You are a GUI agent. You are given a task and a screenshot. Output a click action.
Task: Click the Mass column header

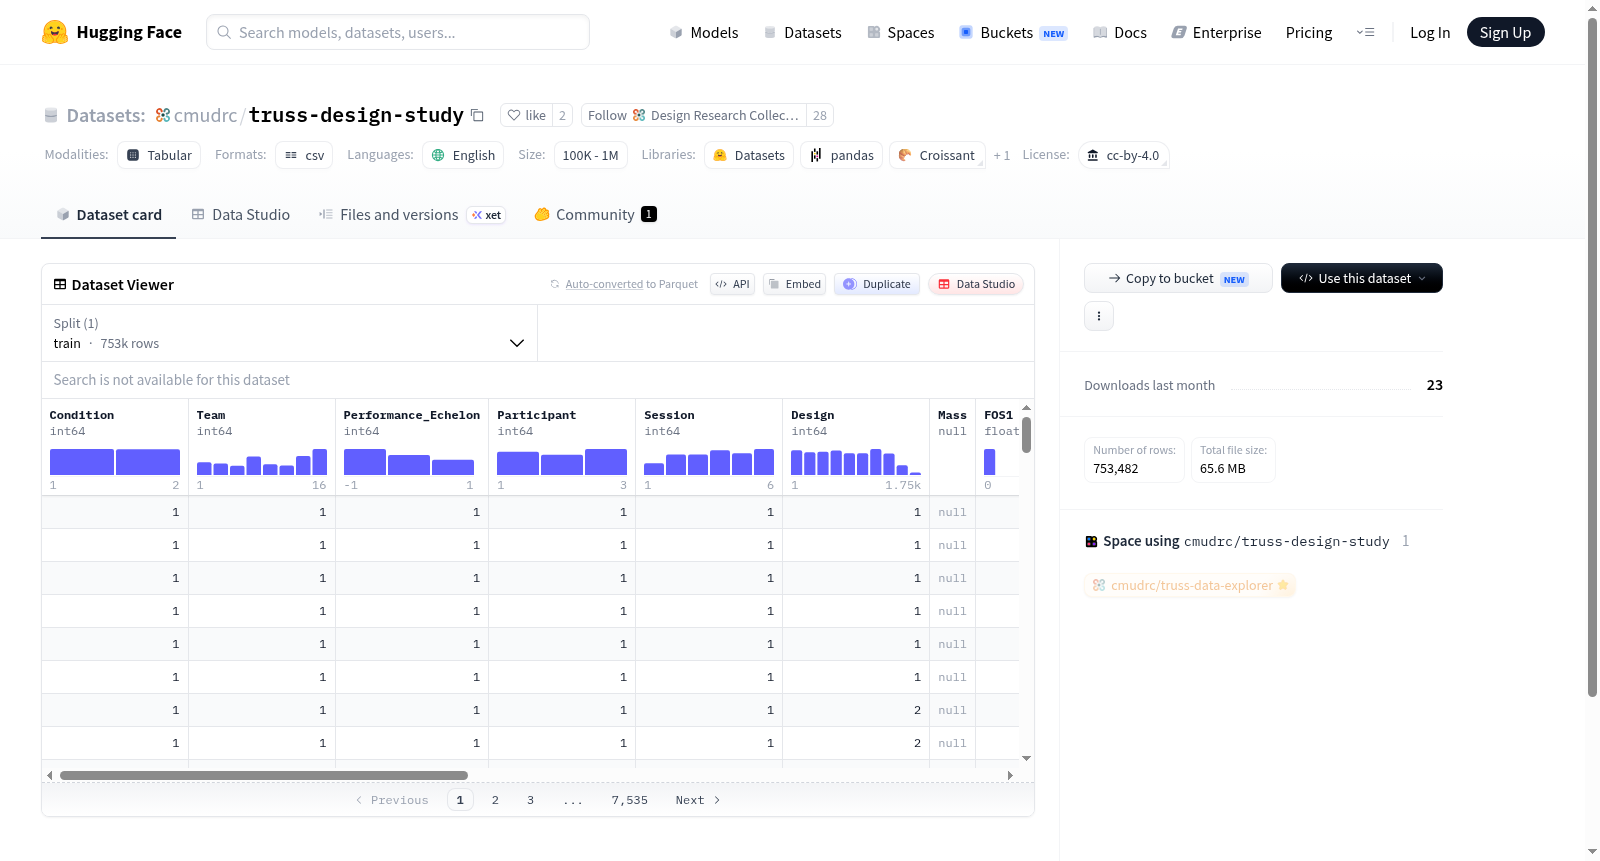(x=952, y=415)
